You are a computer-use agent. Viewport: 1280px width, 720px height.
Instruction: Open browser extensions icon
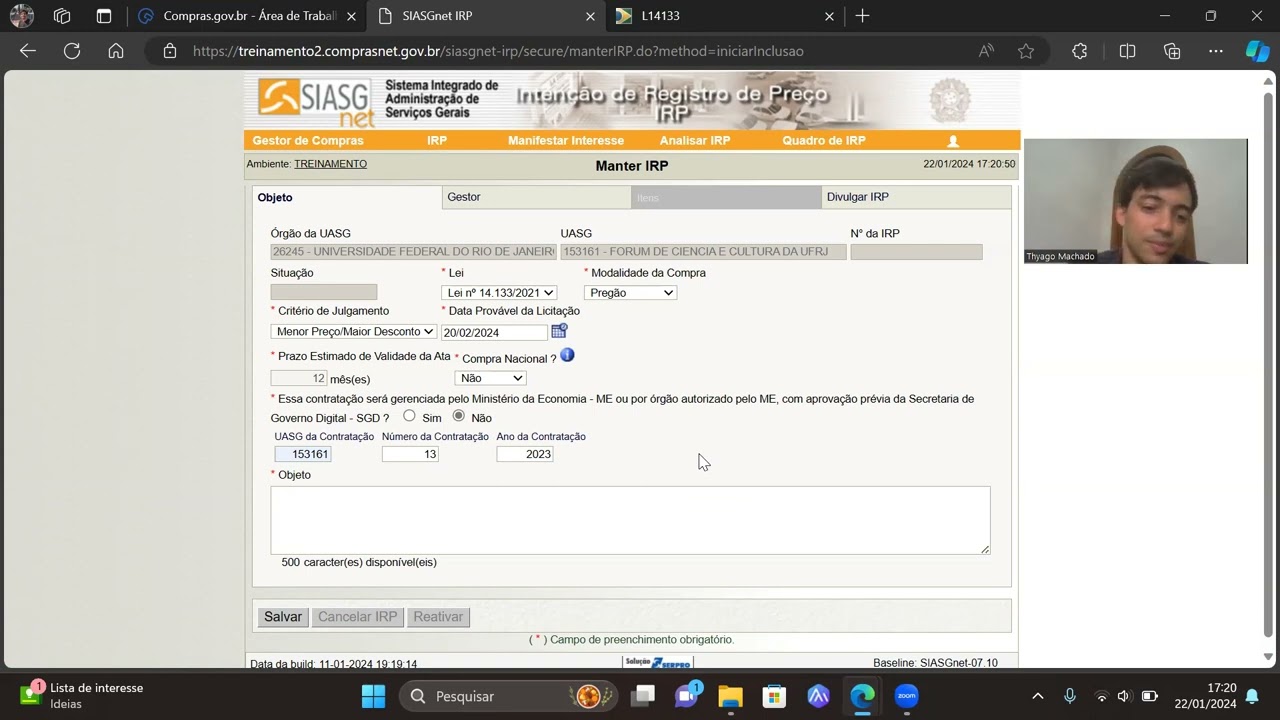1080,51
